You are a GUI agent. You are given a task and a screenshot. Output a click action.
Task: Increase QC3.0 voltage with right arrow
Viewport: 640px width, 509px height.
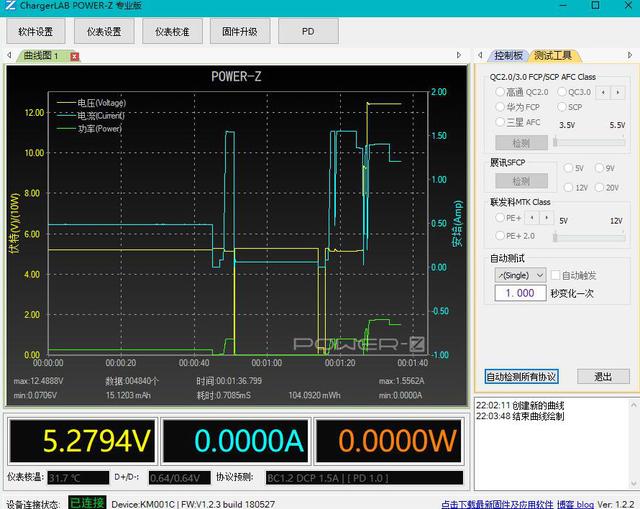[618, 92]
